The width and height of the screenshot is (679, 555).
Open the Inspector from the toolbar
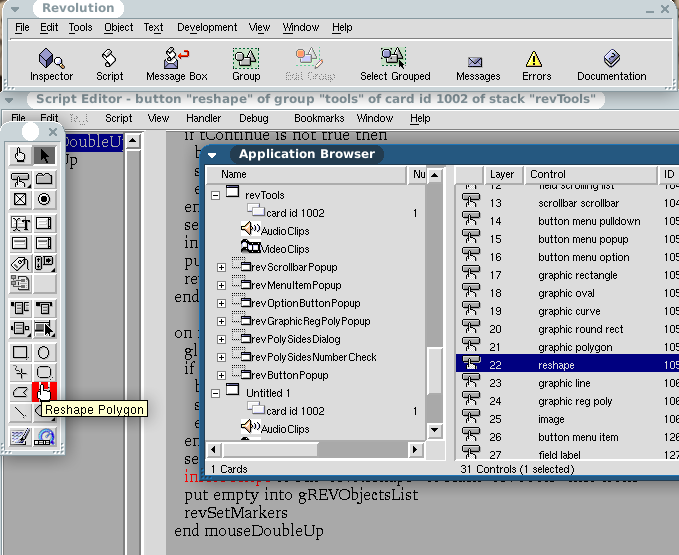51,64
